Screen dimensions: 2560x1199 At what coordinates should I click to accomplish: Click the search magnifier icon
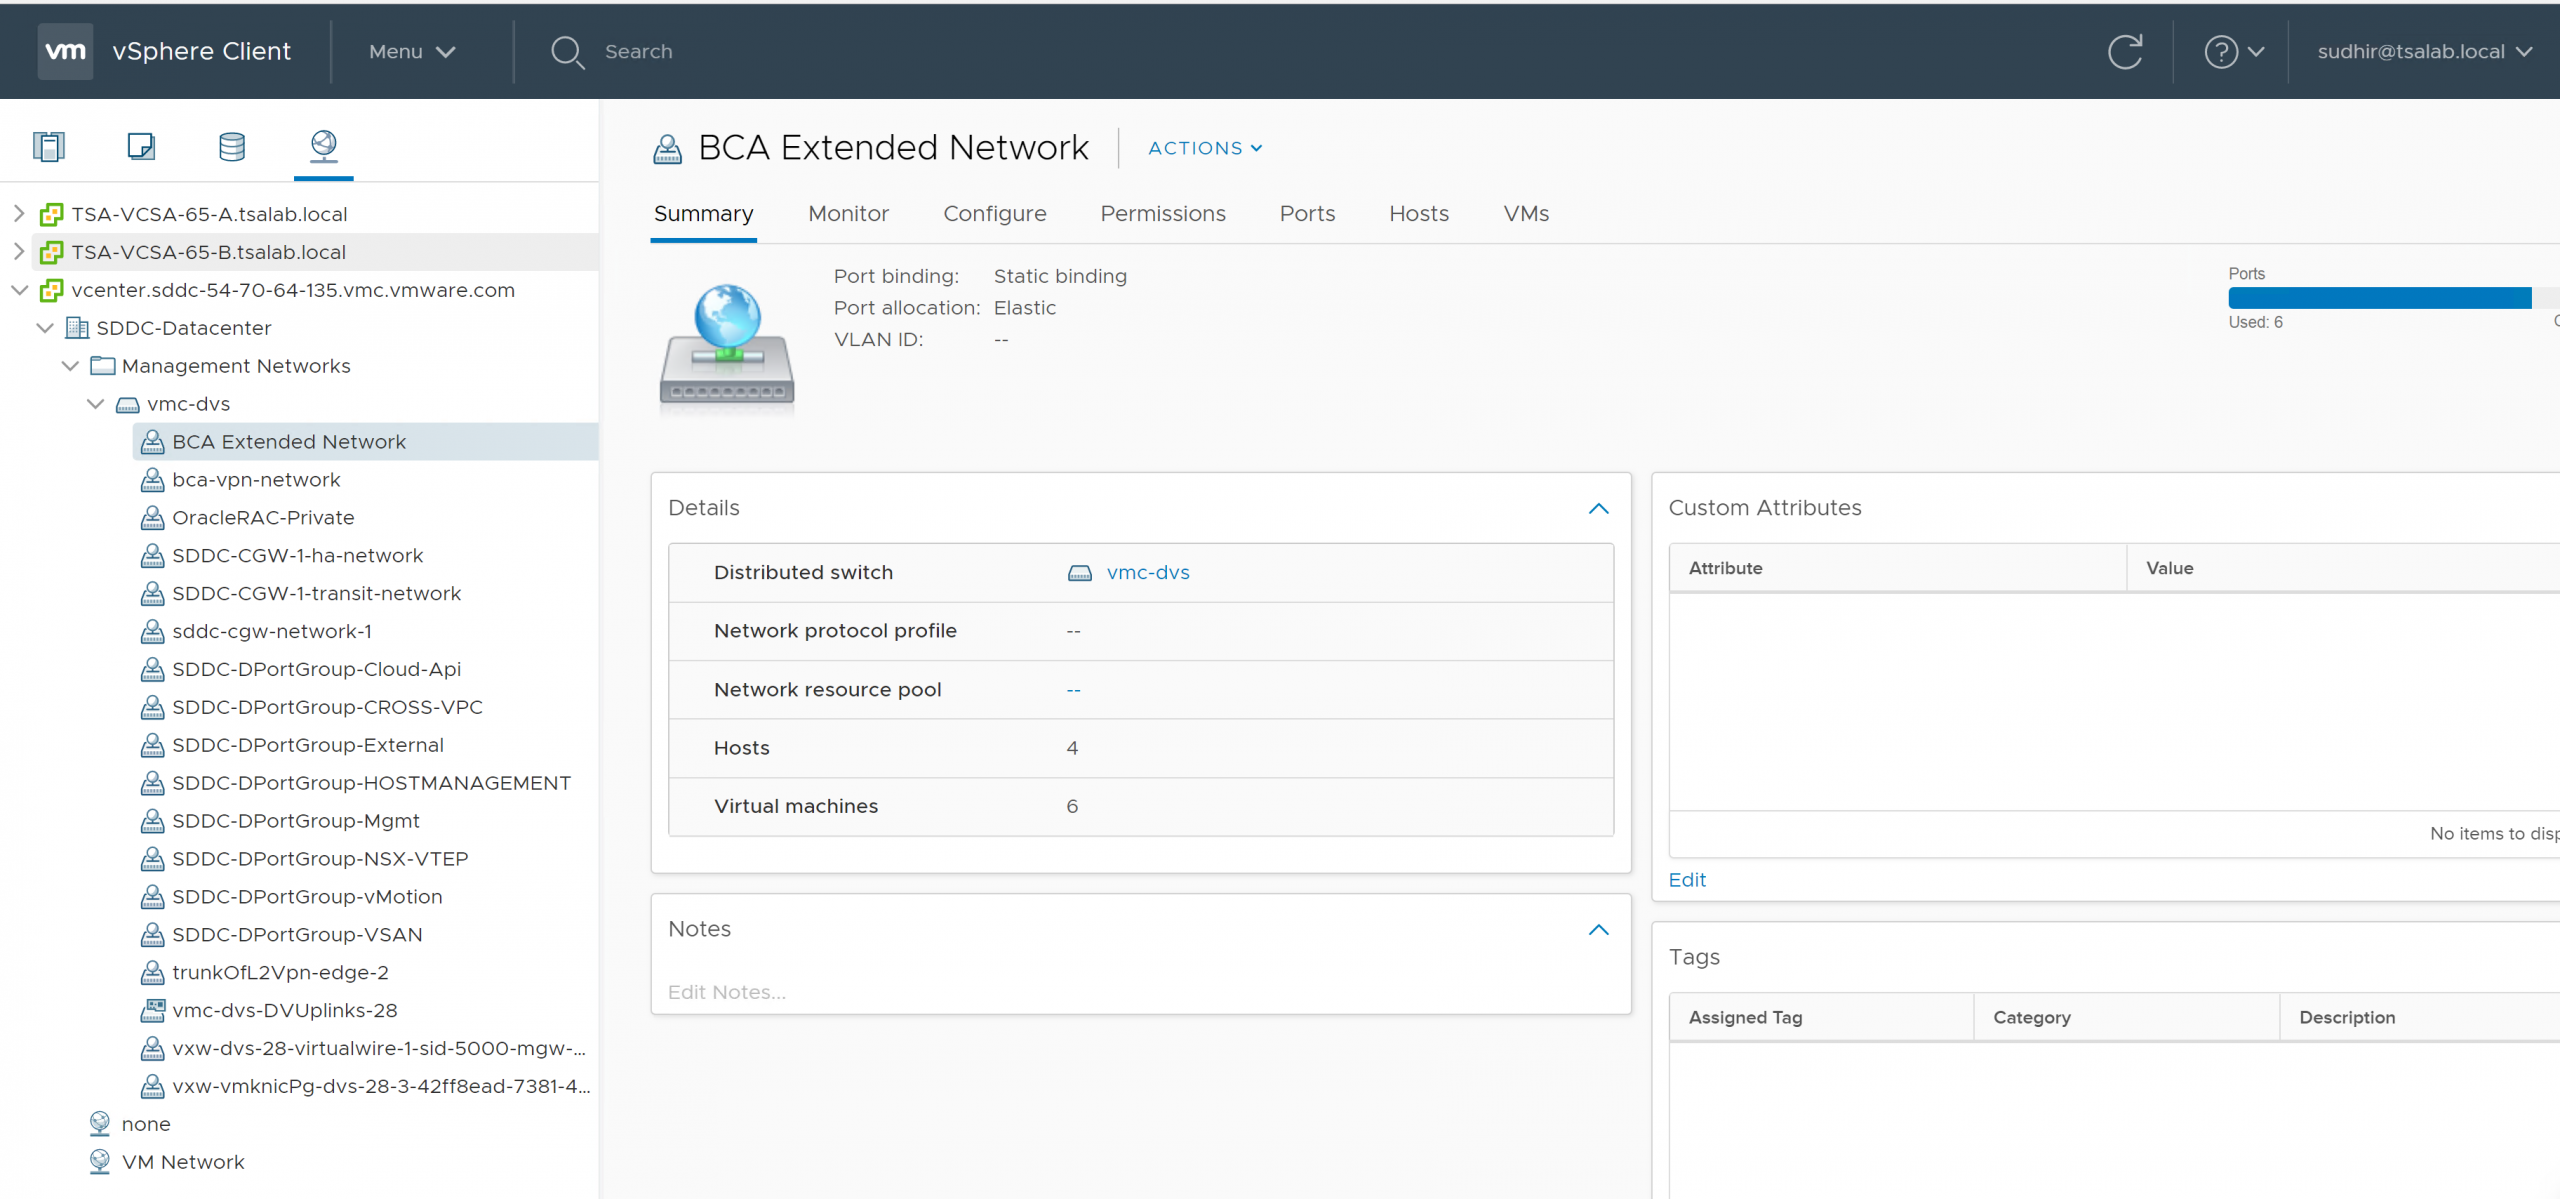(567, 52)
